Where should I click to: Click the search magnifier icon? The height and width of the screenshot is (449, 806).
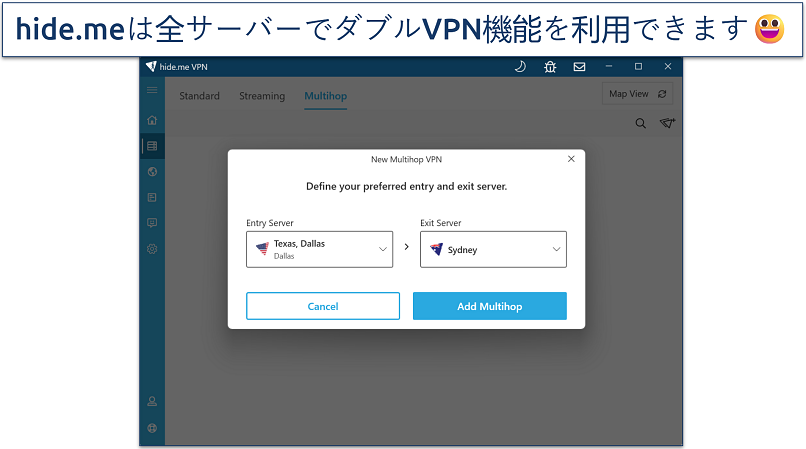pyautogui.click(x=641, y=124)
